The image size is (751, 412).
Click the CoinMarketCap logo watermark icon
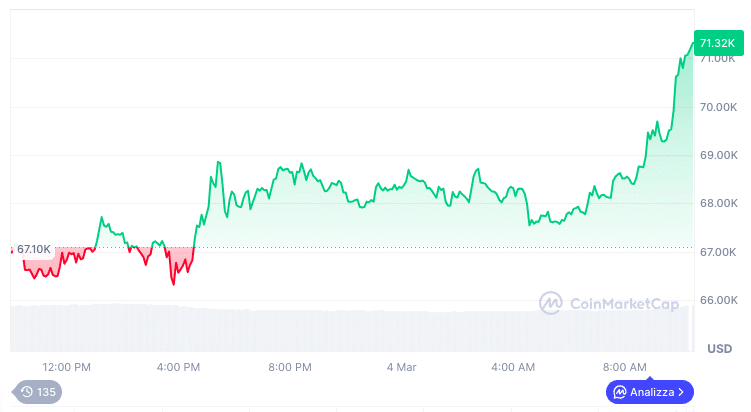click(x=551, y=302)
